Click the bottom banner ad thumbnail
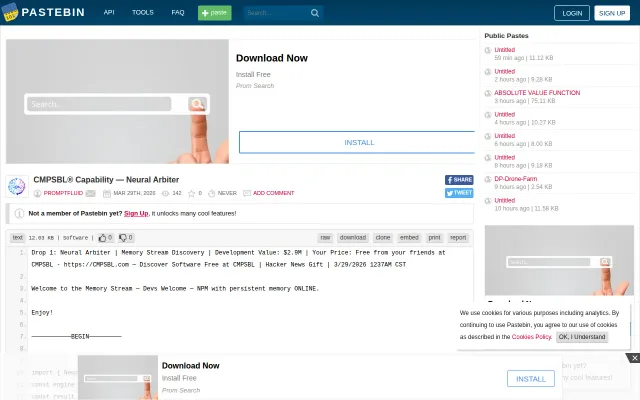The width and height of the screenshot is (640, 400). pos(118,377)
